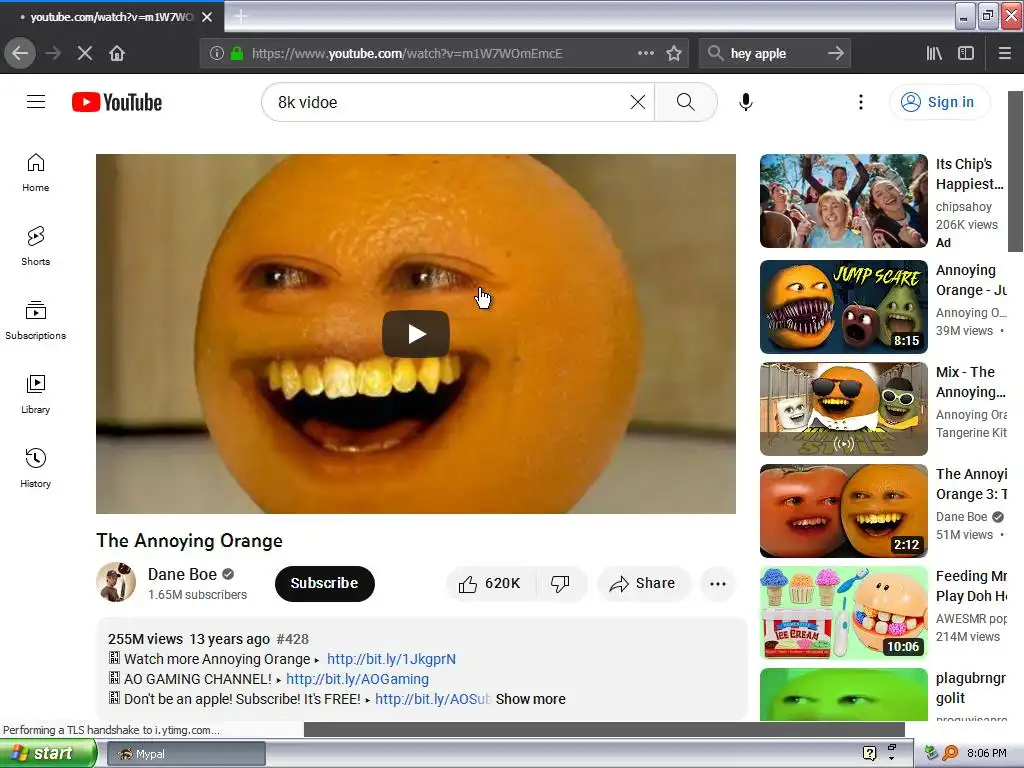Screen dimensions: 1024x768
Task: Click the 8:06 PM clock
Action: tap(987, 753)
